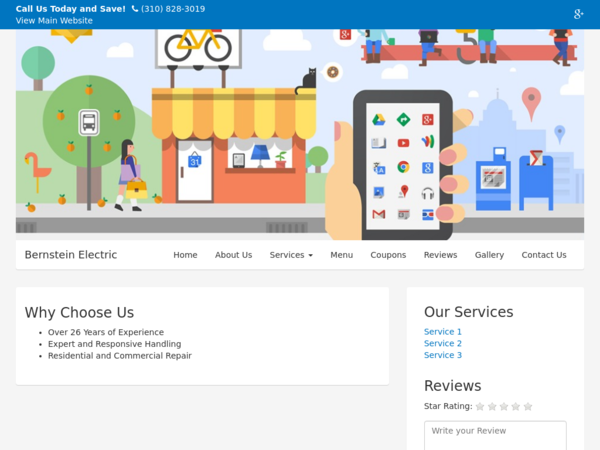
Task: Open the Google Plus icon in header
Action: pos(578,14)
